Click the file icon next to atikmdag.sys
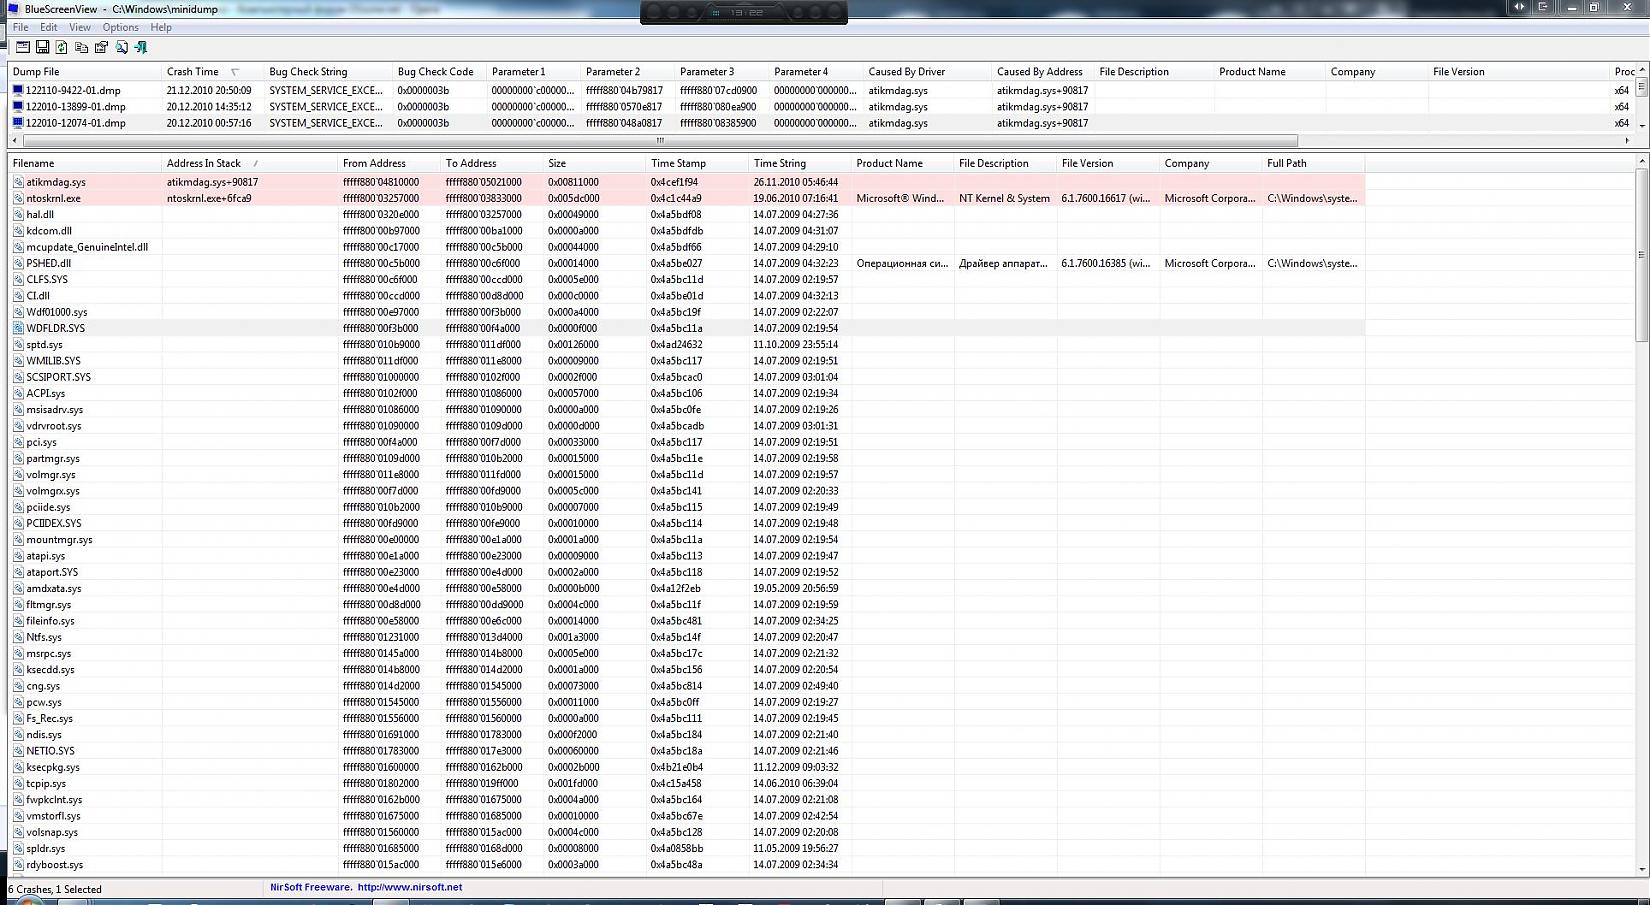The height and width of the screenshot is (905, 1650). pos(18,182)
